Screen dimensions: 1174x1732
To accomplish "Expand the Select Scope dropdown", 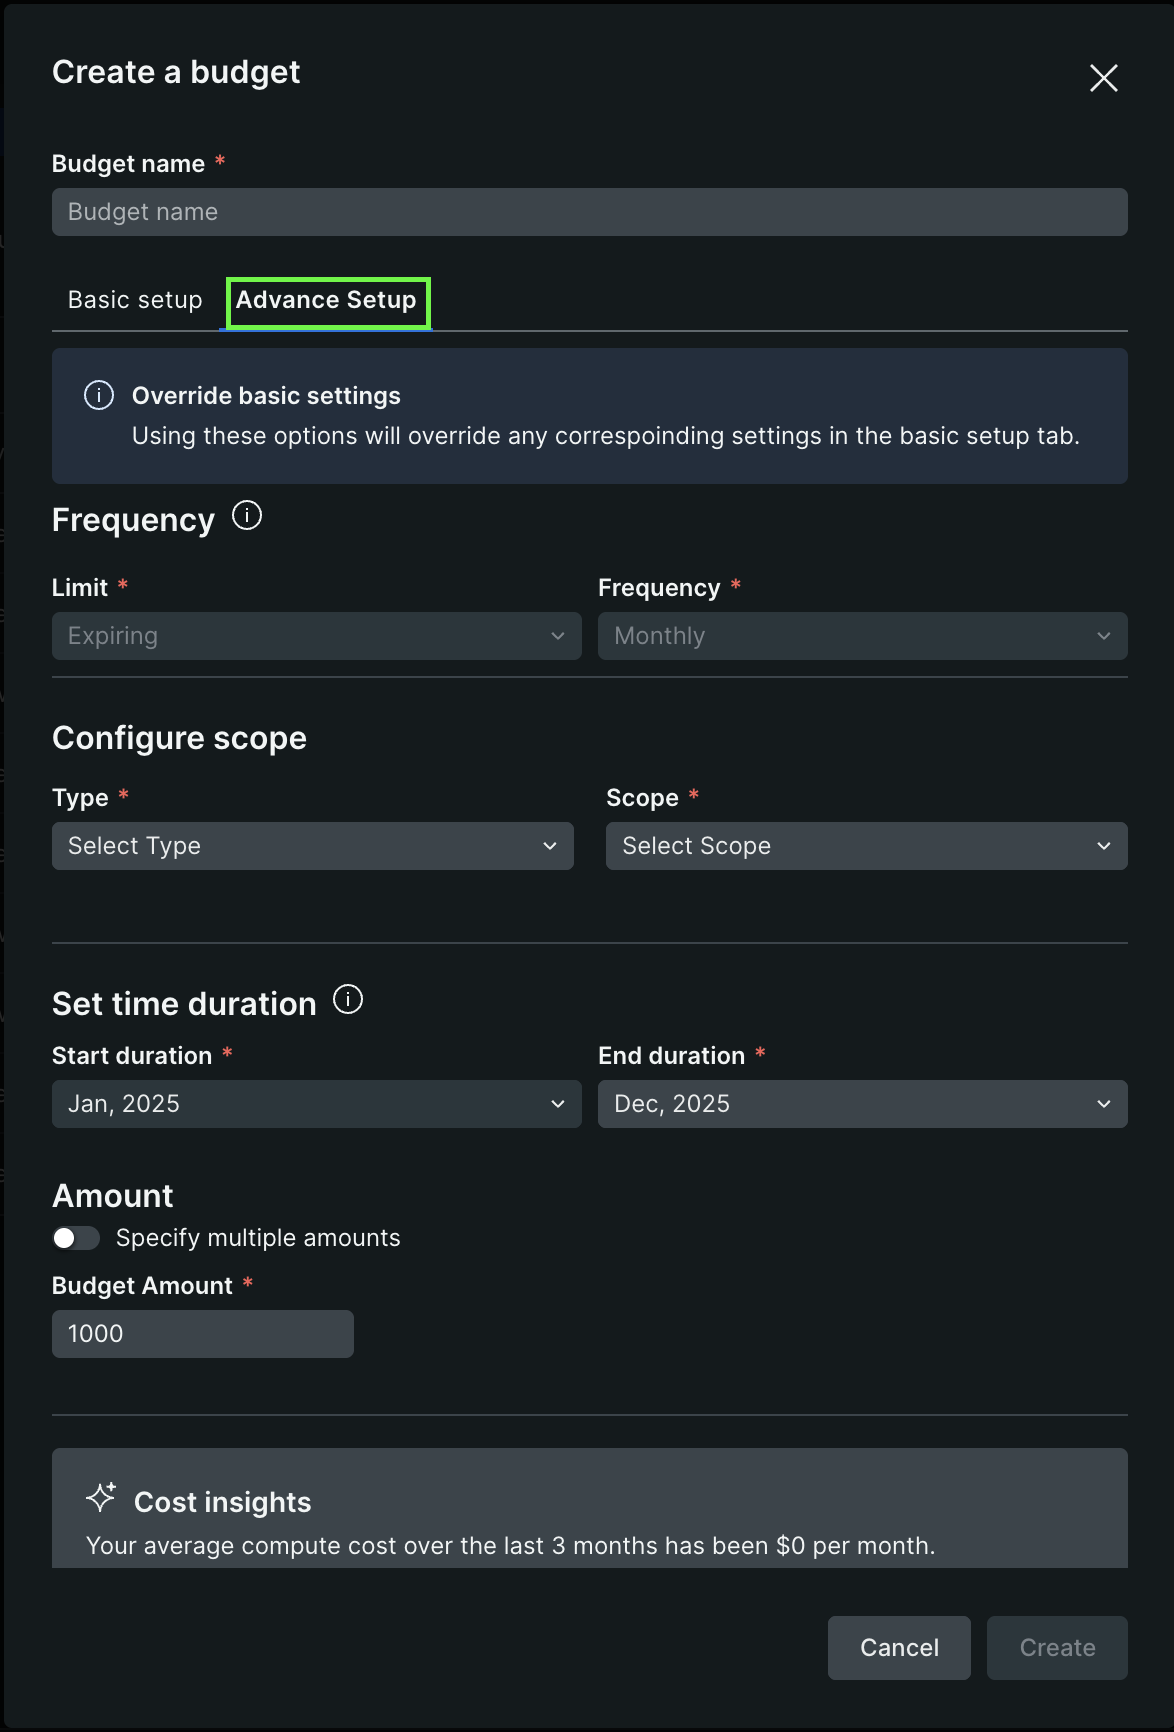I will tap(866, 846).
